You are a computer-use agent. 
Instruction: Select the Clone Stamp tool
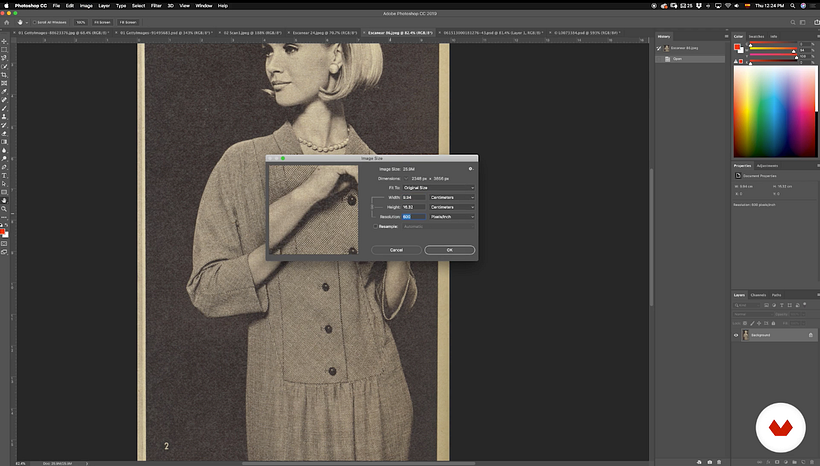[x=4, y=117]
